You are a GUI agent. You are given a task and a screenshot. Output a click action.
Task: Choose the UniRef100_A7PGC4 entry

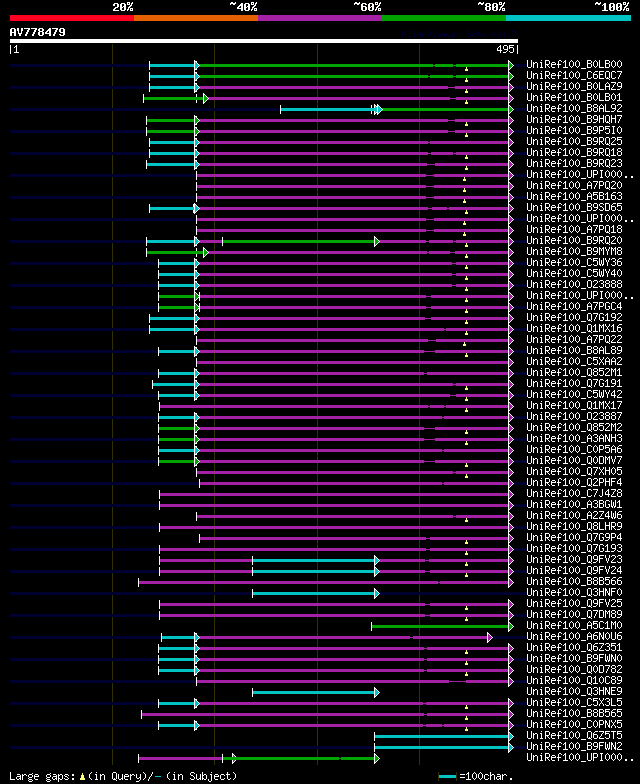pos(574,306)
